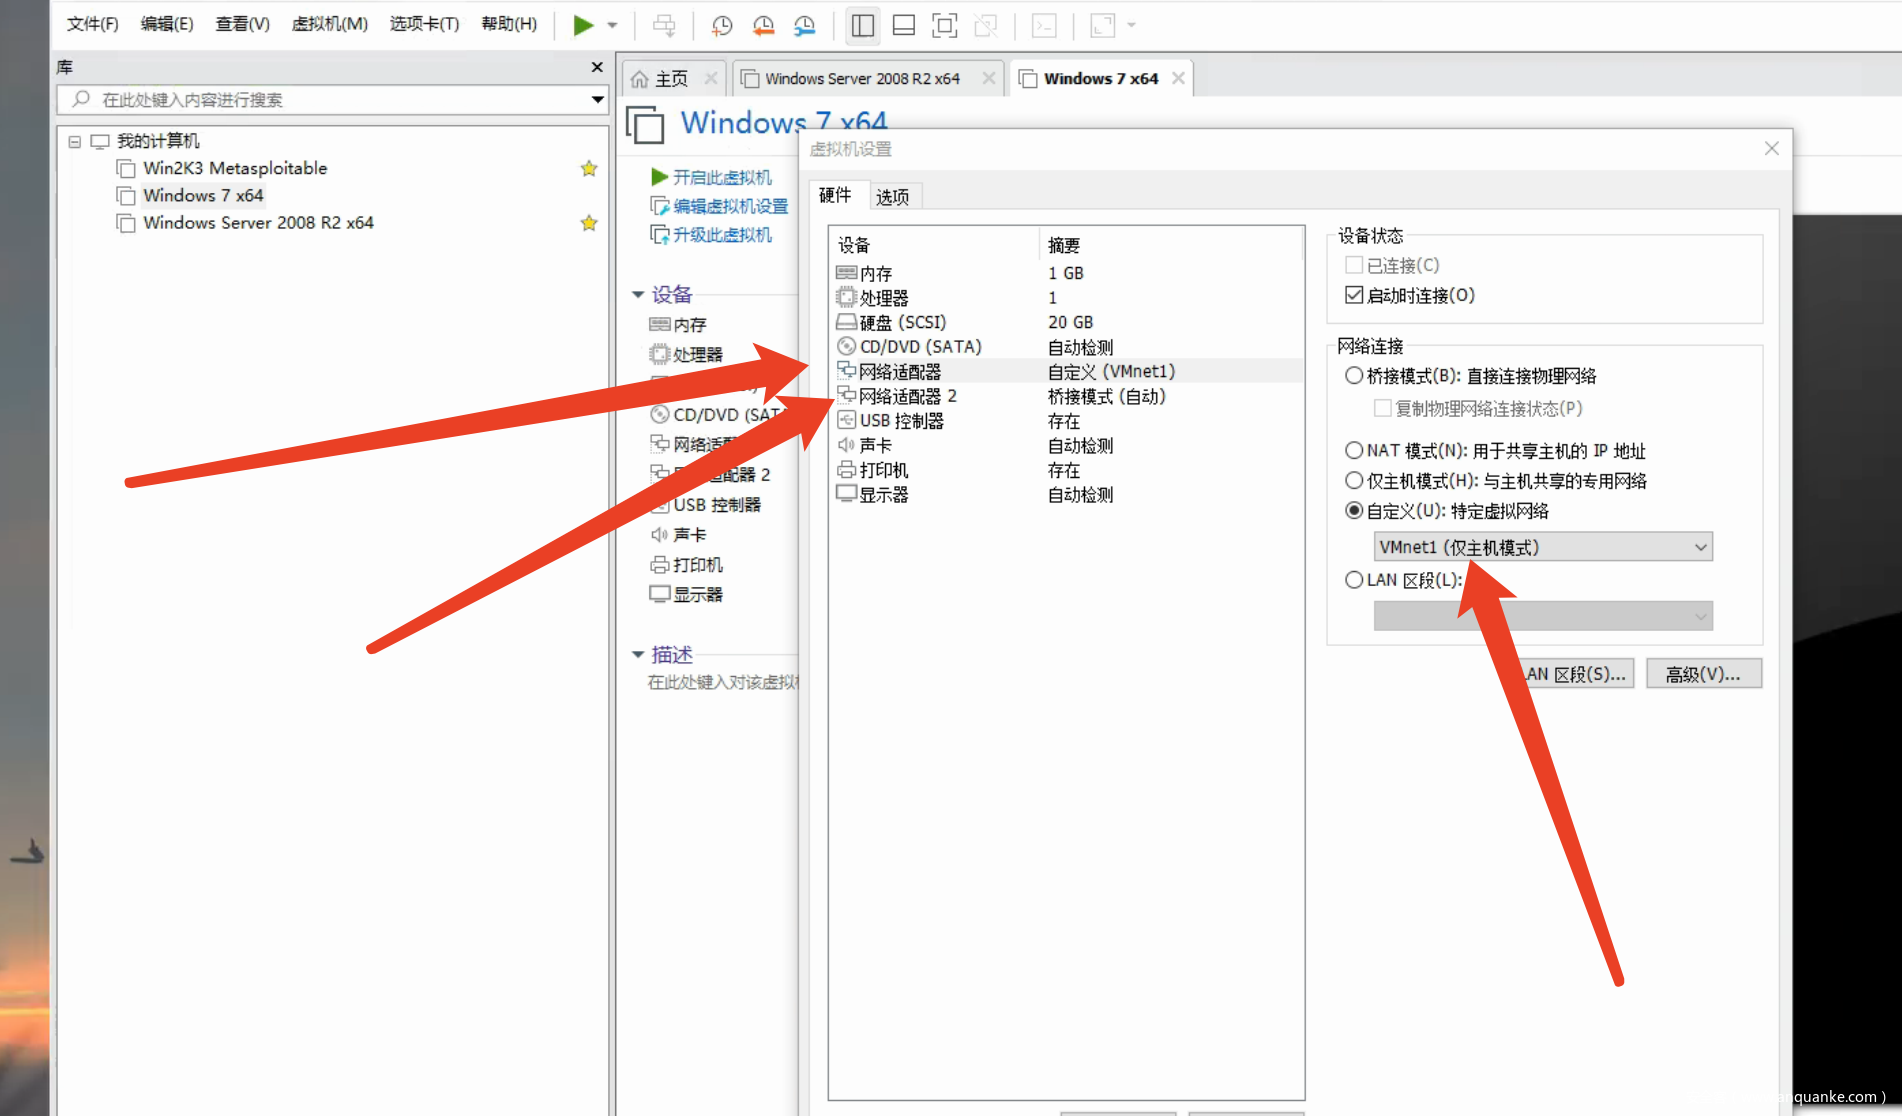Toggle the 启动时连接 checkbox
The image size is (1902, 1116).
click(1354, 295)
